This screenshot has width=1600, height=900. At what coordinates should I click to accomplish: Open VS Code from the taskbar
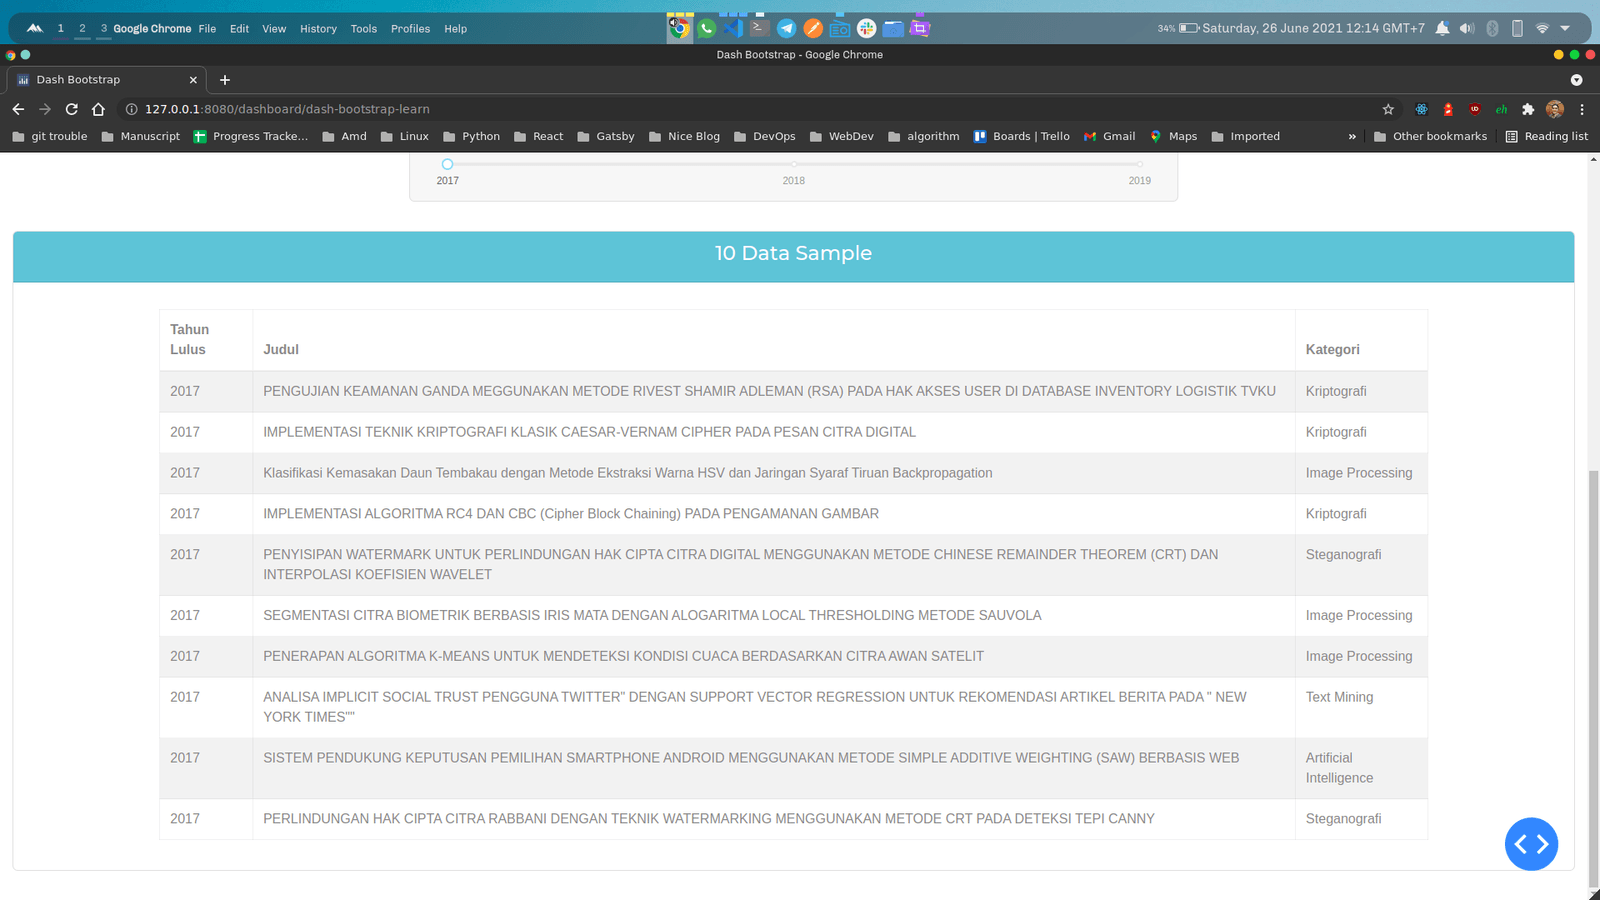(x=733, y=28)
